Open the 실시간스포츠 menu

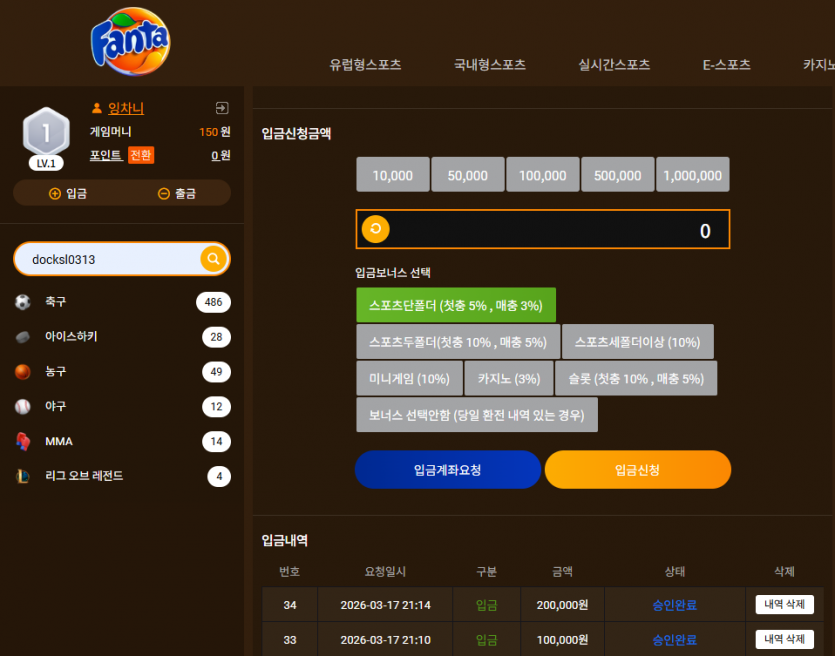[614, 64]
